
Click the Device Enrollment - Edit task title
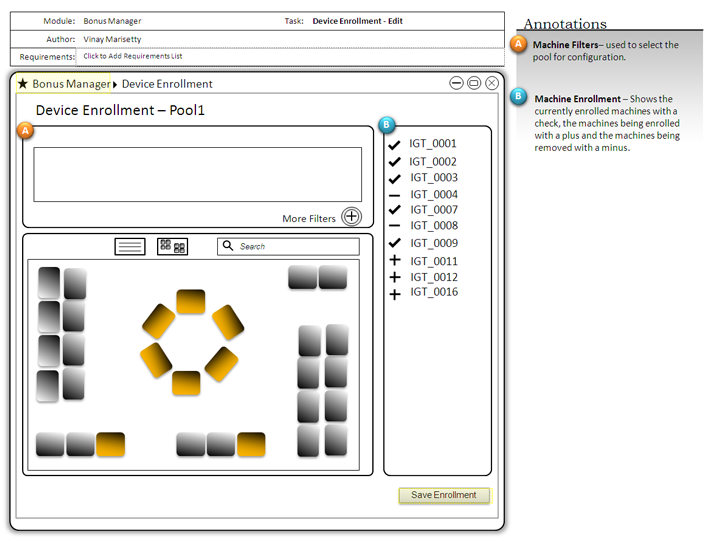coord(357,21)
